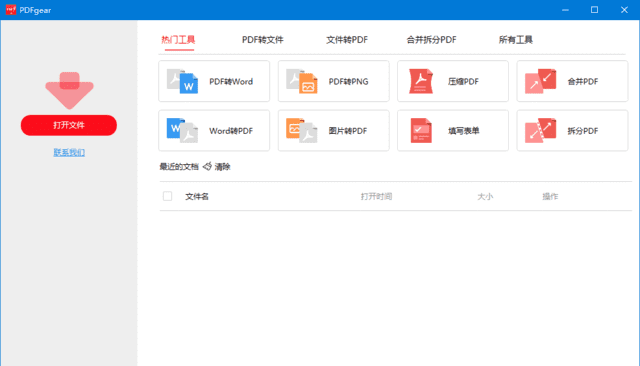Click the 打开文件 button
The height and width of the screenshot is (366, 640).
point(69,125)
